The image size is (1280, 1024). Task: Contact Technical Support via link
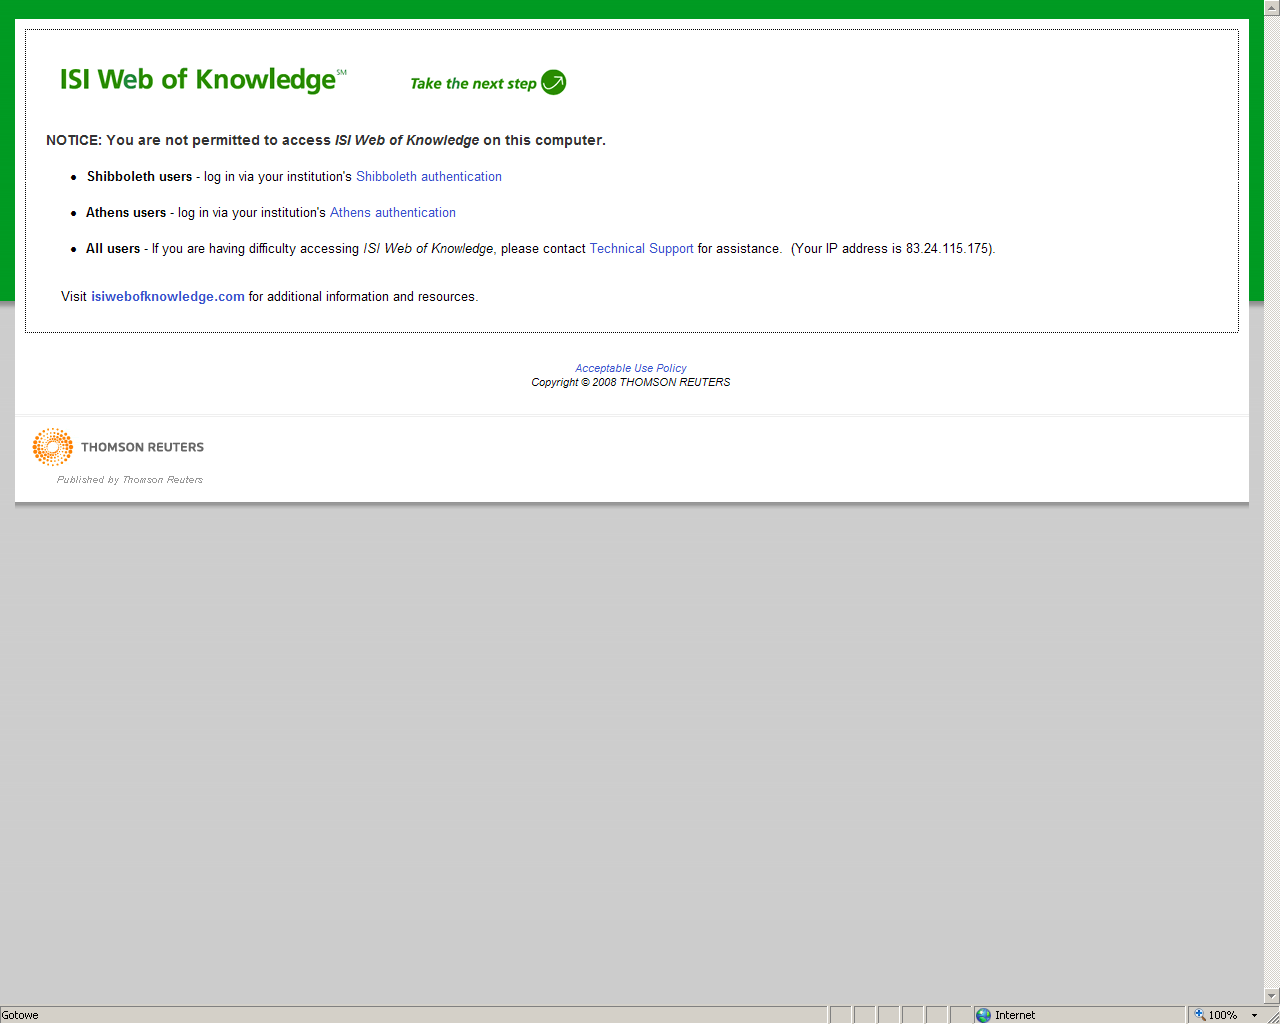point(641,249)
